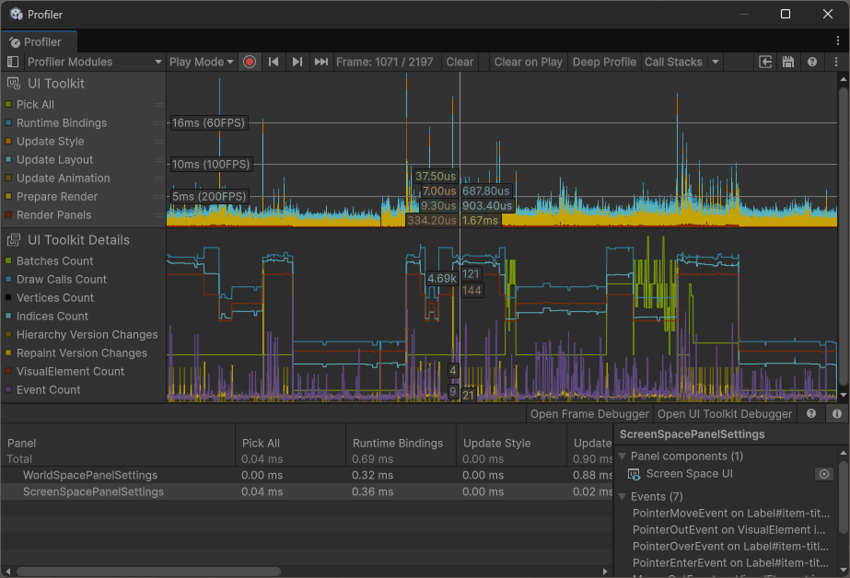
Task: Toggle Clear on Play
Action: [528, 62]
